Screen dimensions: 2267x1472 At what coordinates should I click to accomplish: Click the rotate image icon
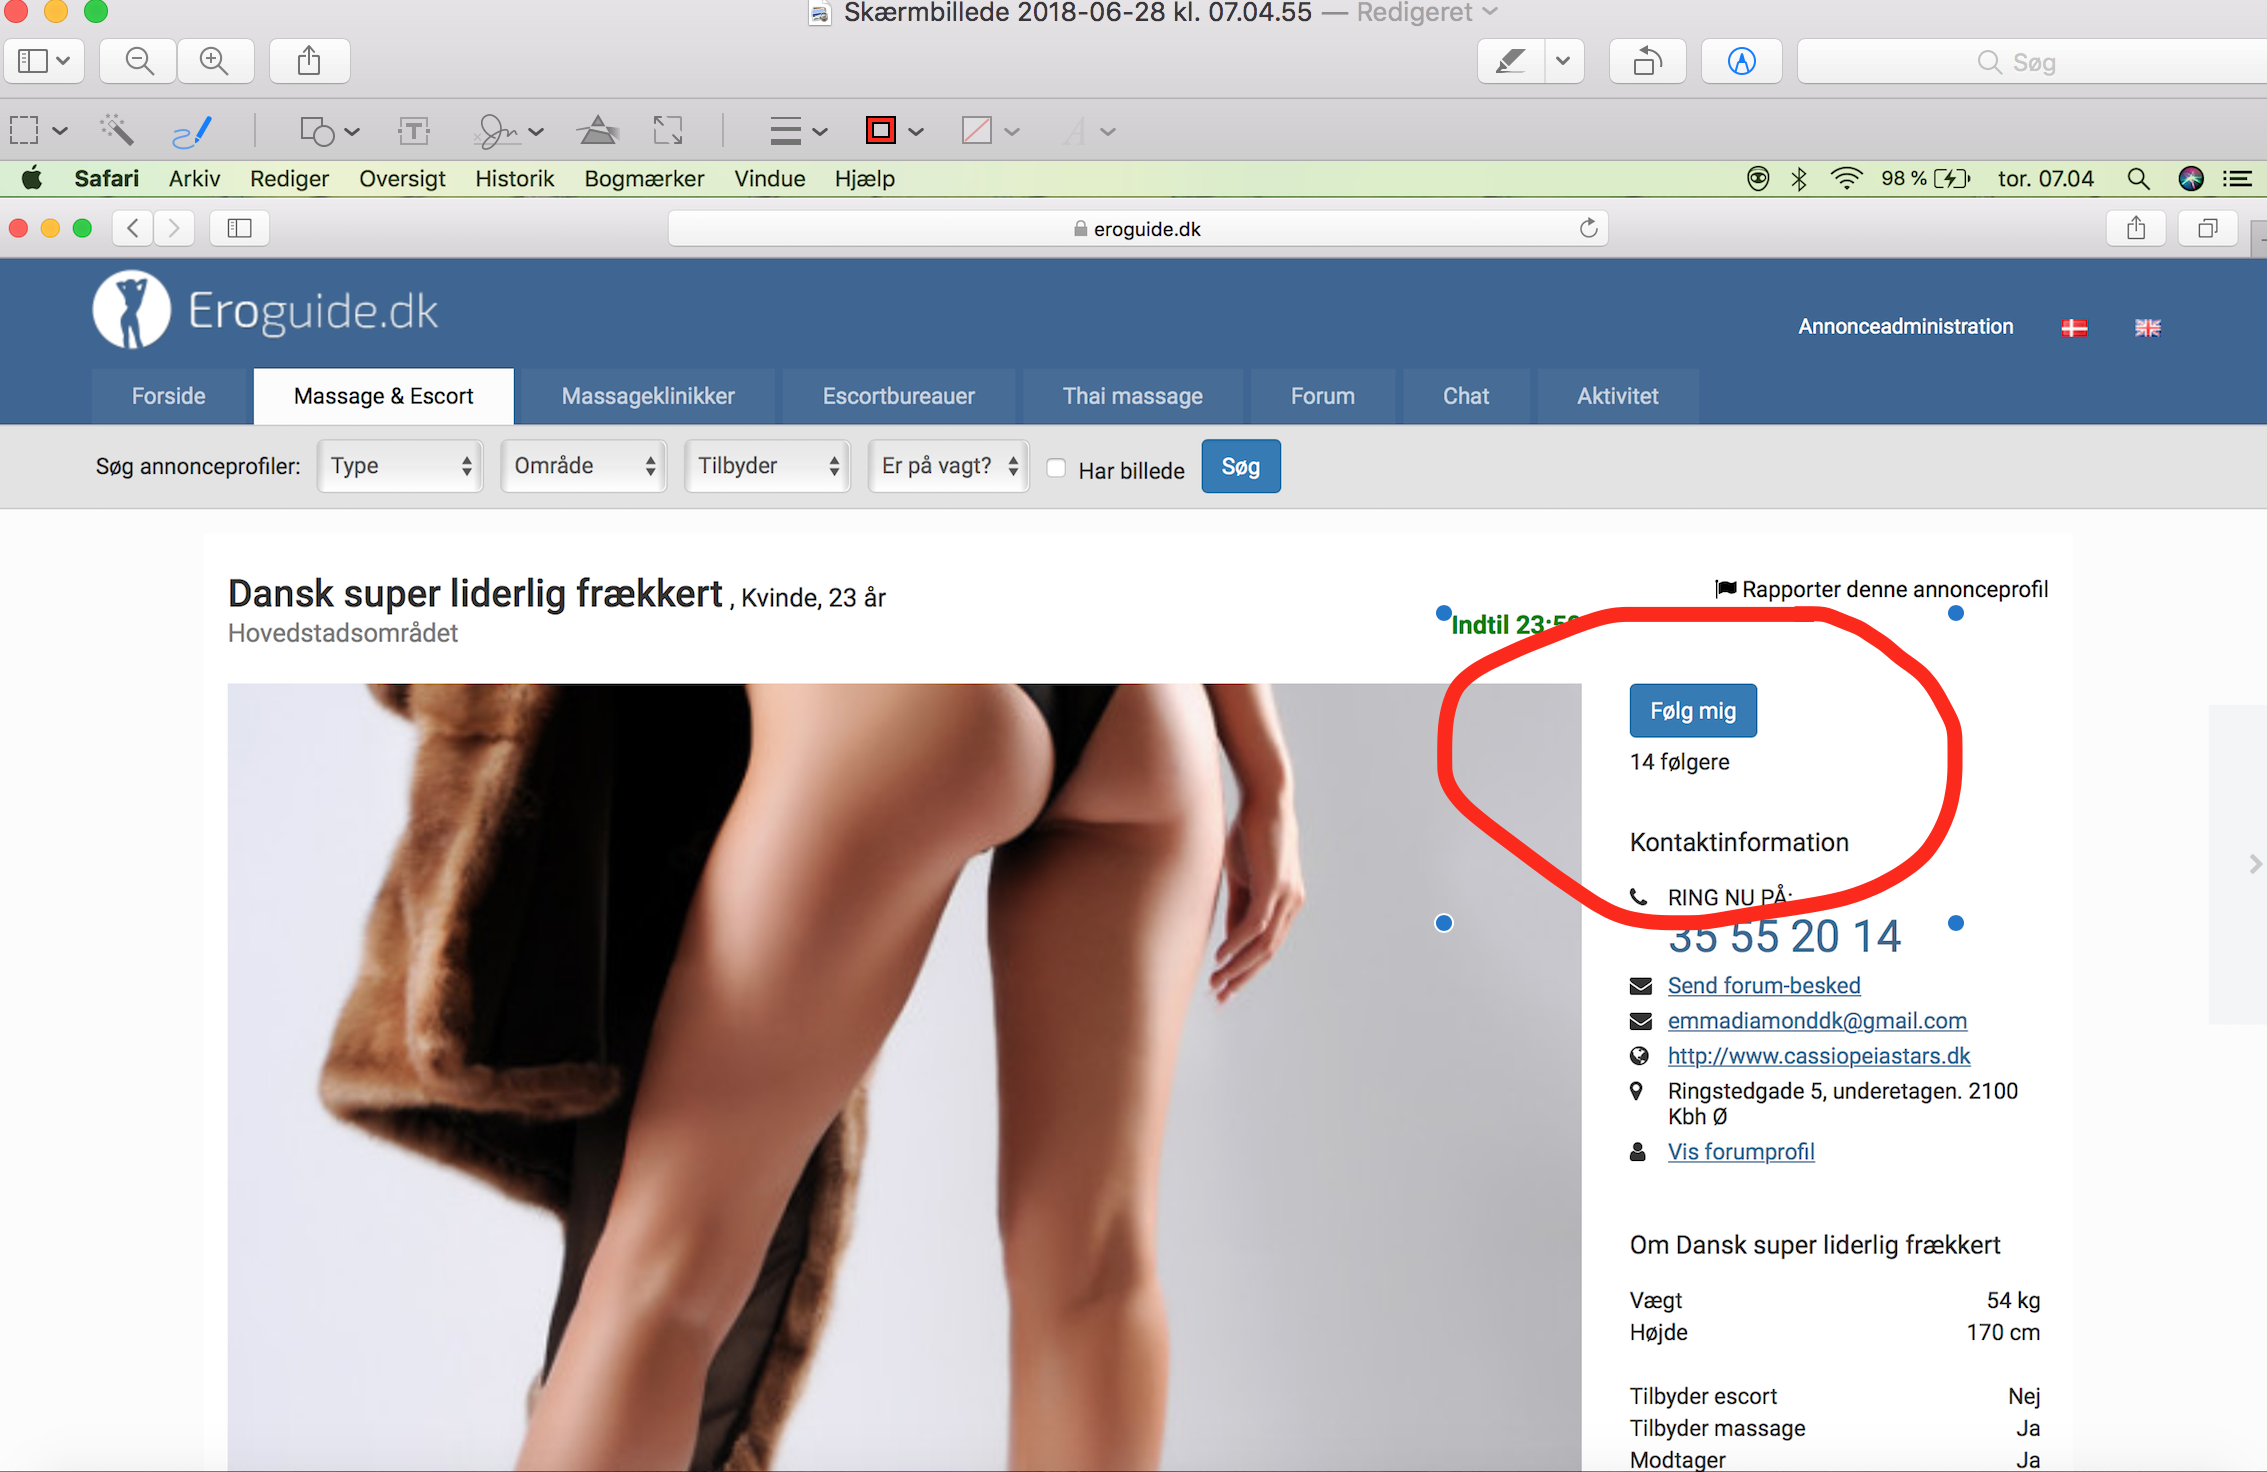pyautogui.click(x=1646, y=61)
